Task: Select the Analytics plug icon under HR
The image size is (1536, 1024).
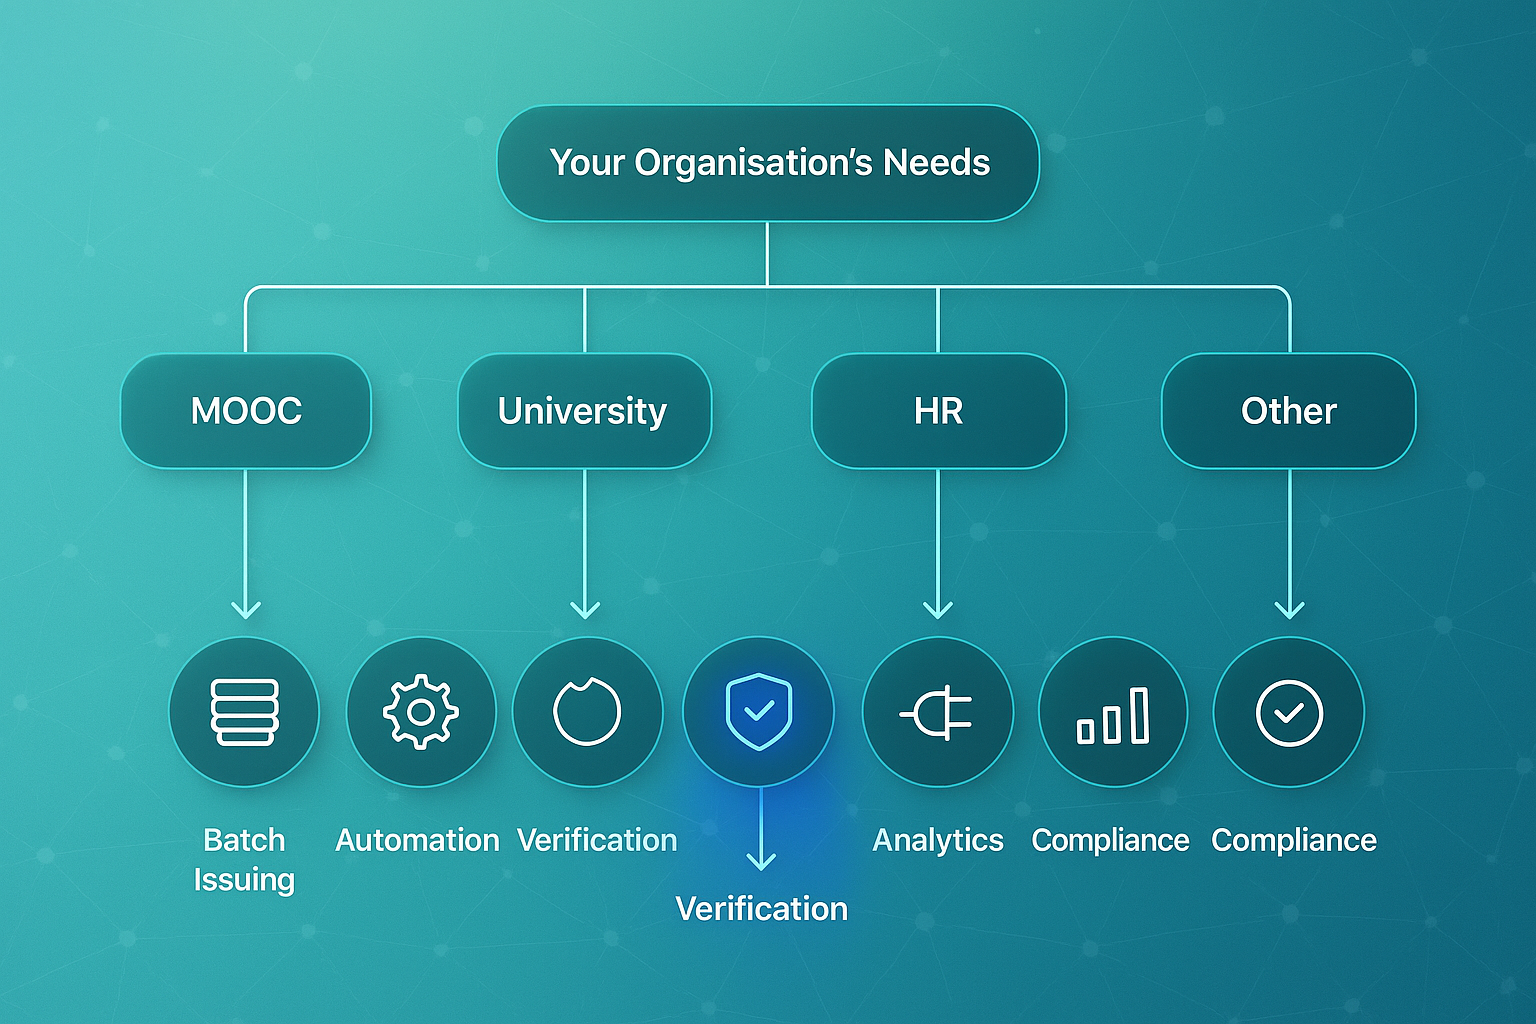Action: (938, 712)
